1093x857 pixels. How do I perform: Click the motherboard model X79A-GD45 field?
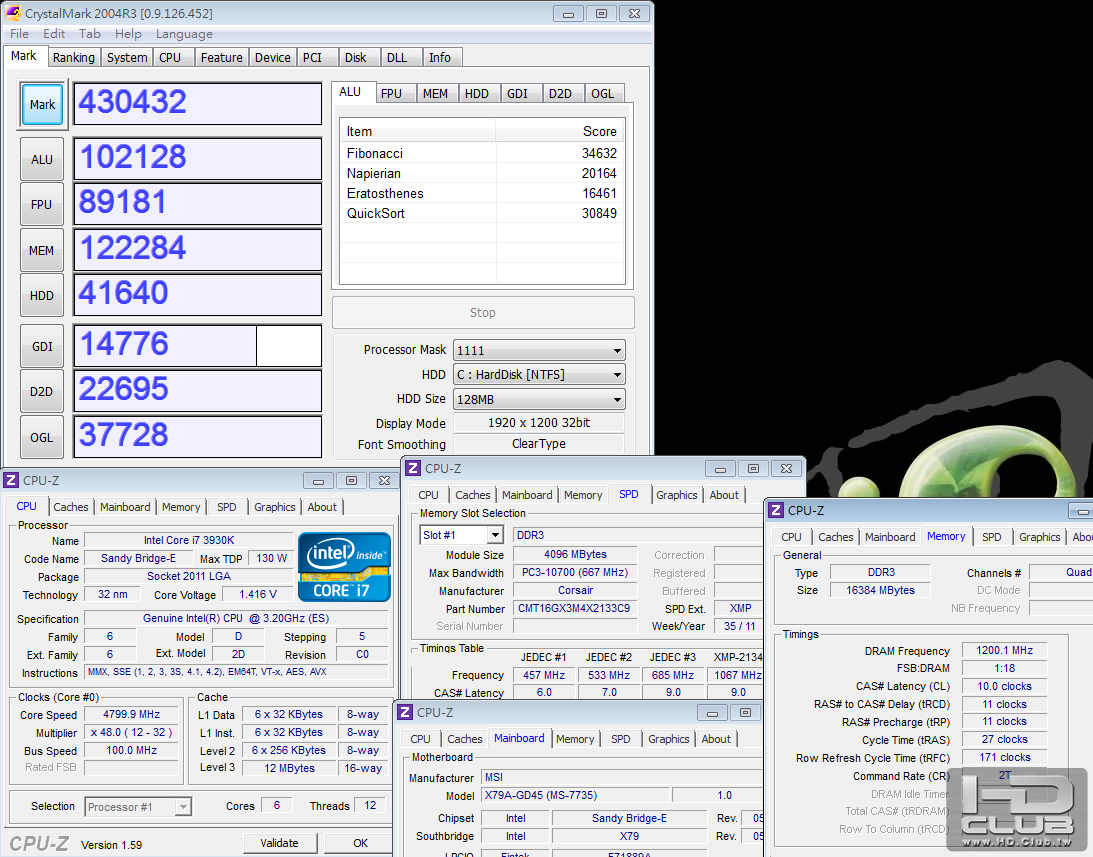point(576,795)
